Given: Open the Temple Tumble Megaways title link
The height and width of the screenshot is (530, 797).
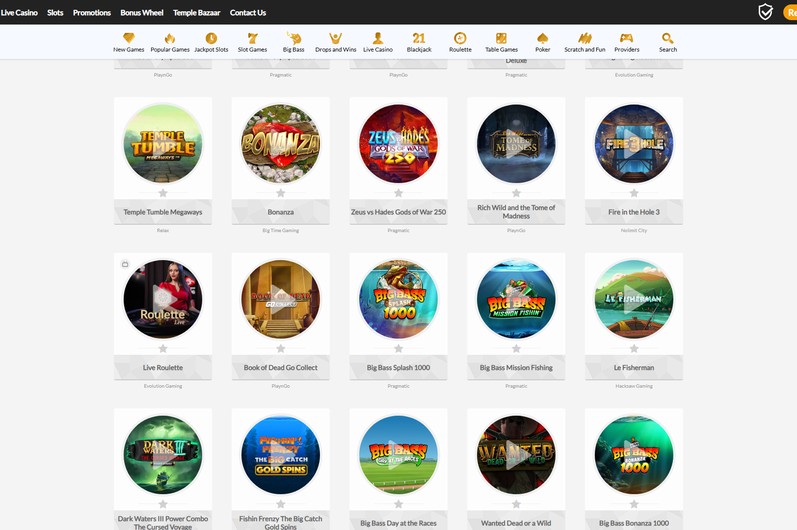Looking at the screenshot, I should click(x=163, y=212).
